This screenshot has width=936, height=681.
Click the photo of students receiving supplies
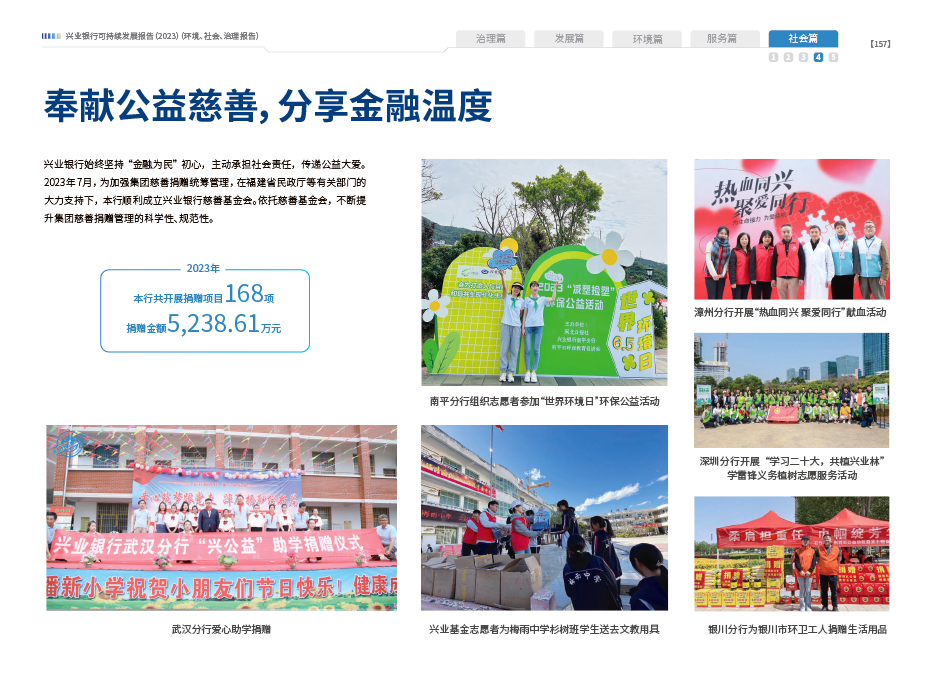544,517
